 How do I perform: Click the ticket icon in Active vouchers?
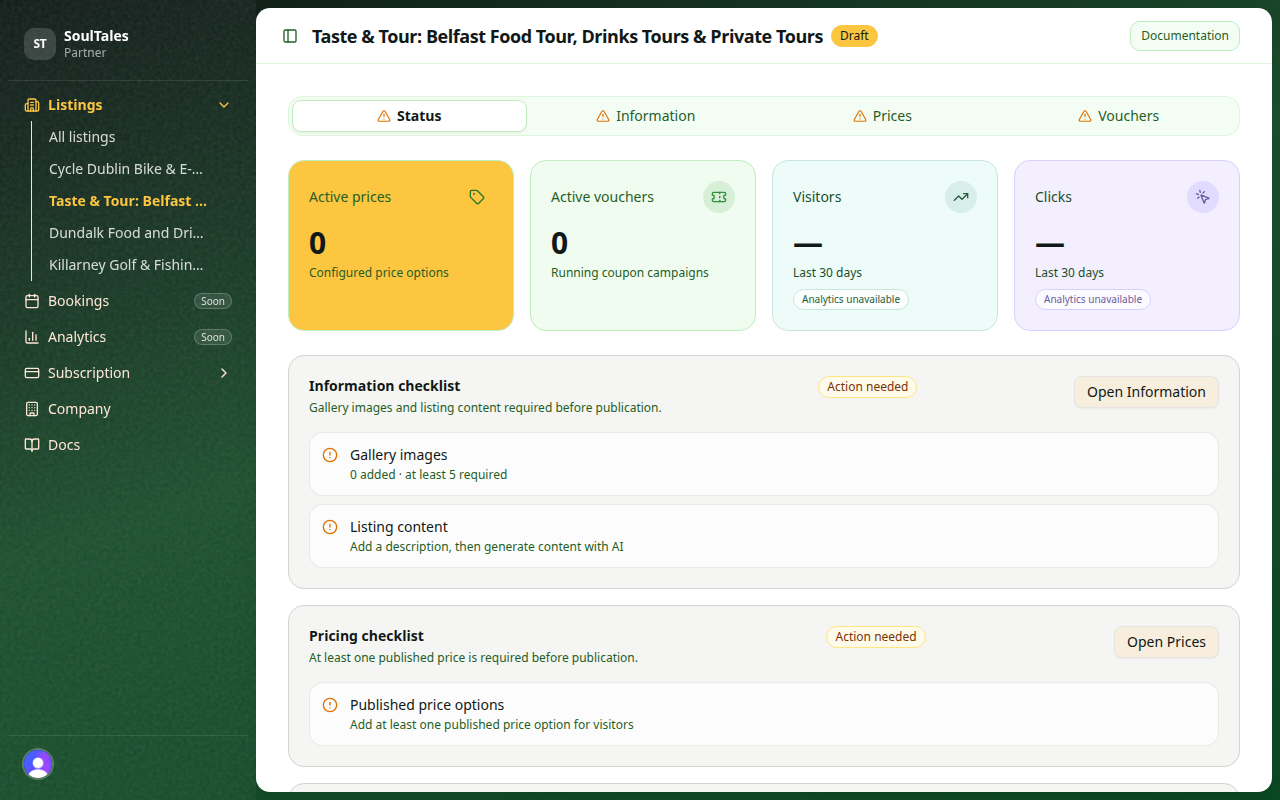(x=719, y=197)
